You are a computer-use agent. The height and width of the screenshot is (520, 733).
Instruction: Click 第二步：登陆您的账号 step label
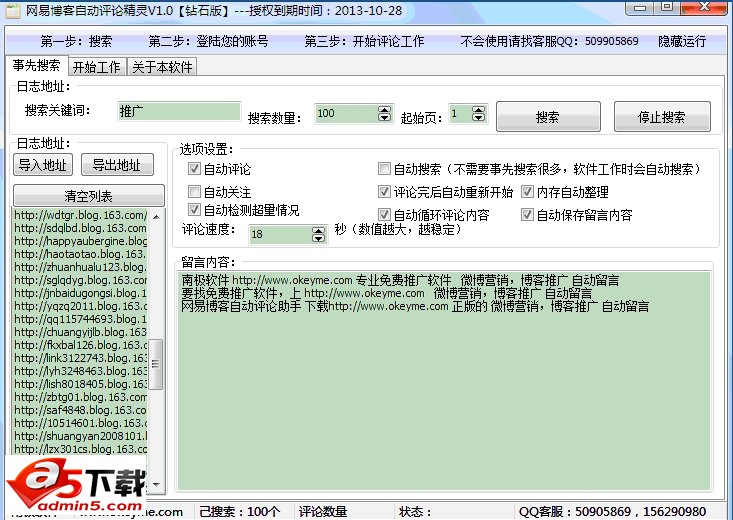coord(208,42)
